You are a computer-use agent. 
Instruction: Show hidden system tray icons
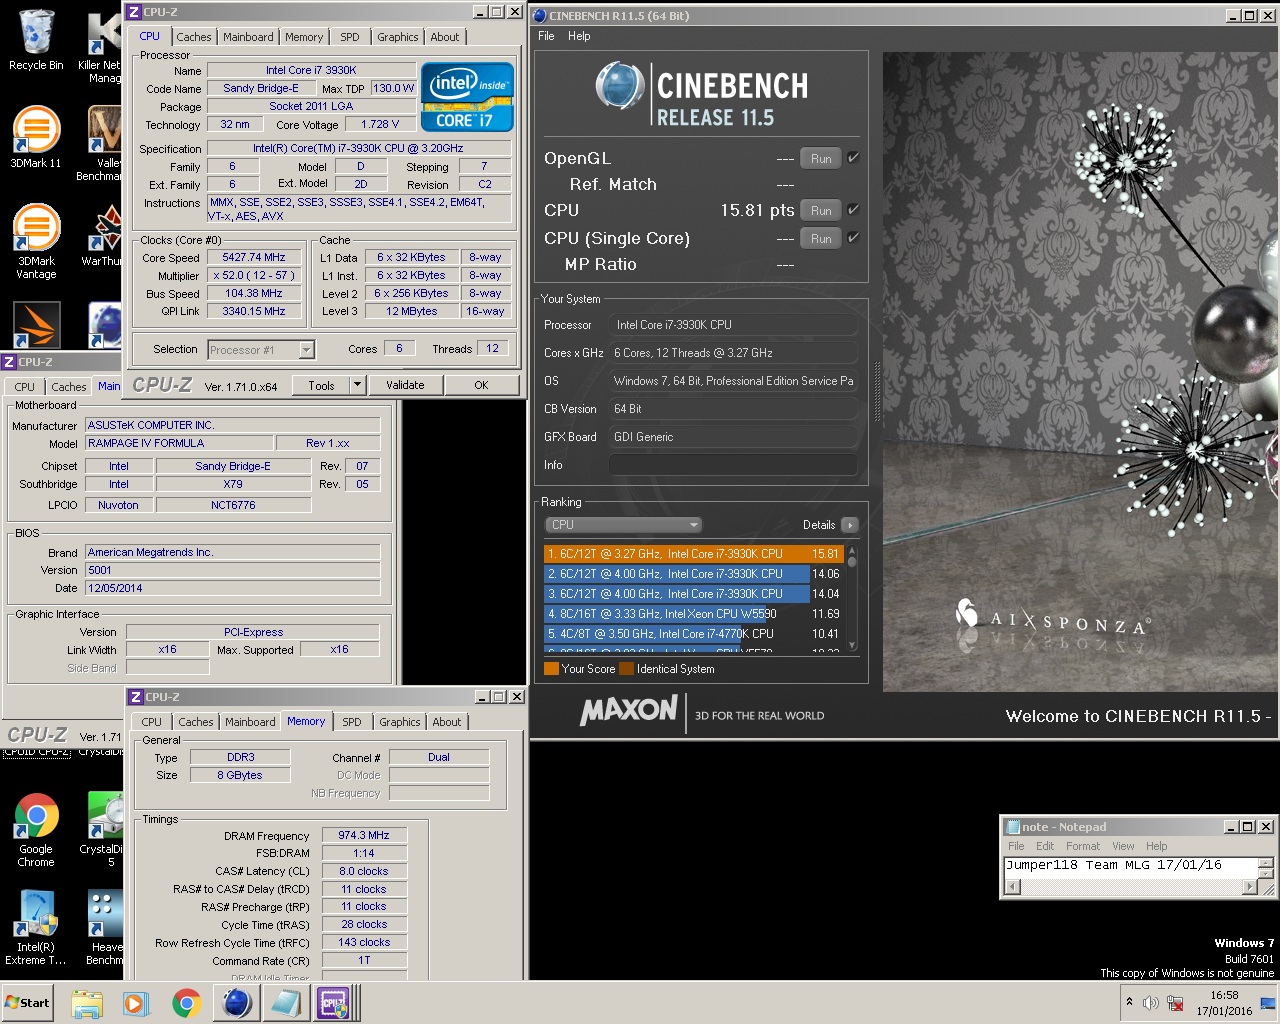[1129, 1002]
